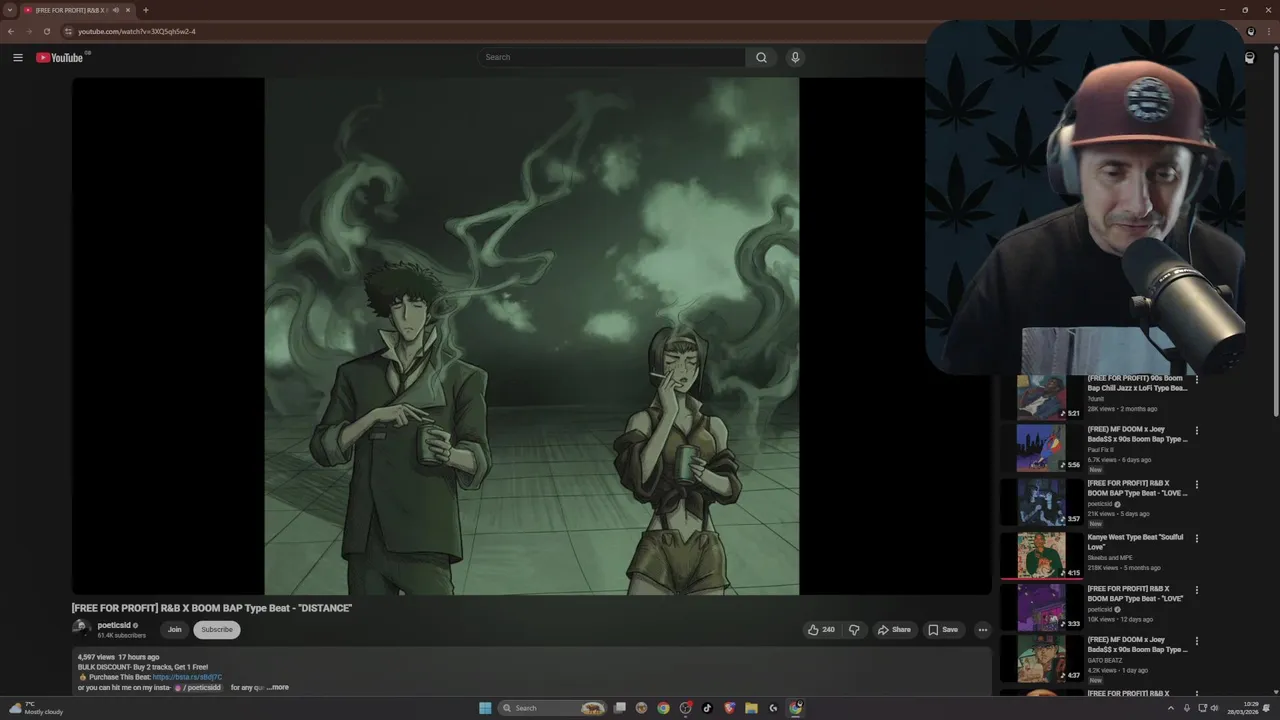
Task: Save the video to a playlist
Action: tap(943, 630)
